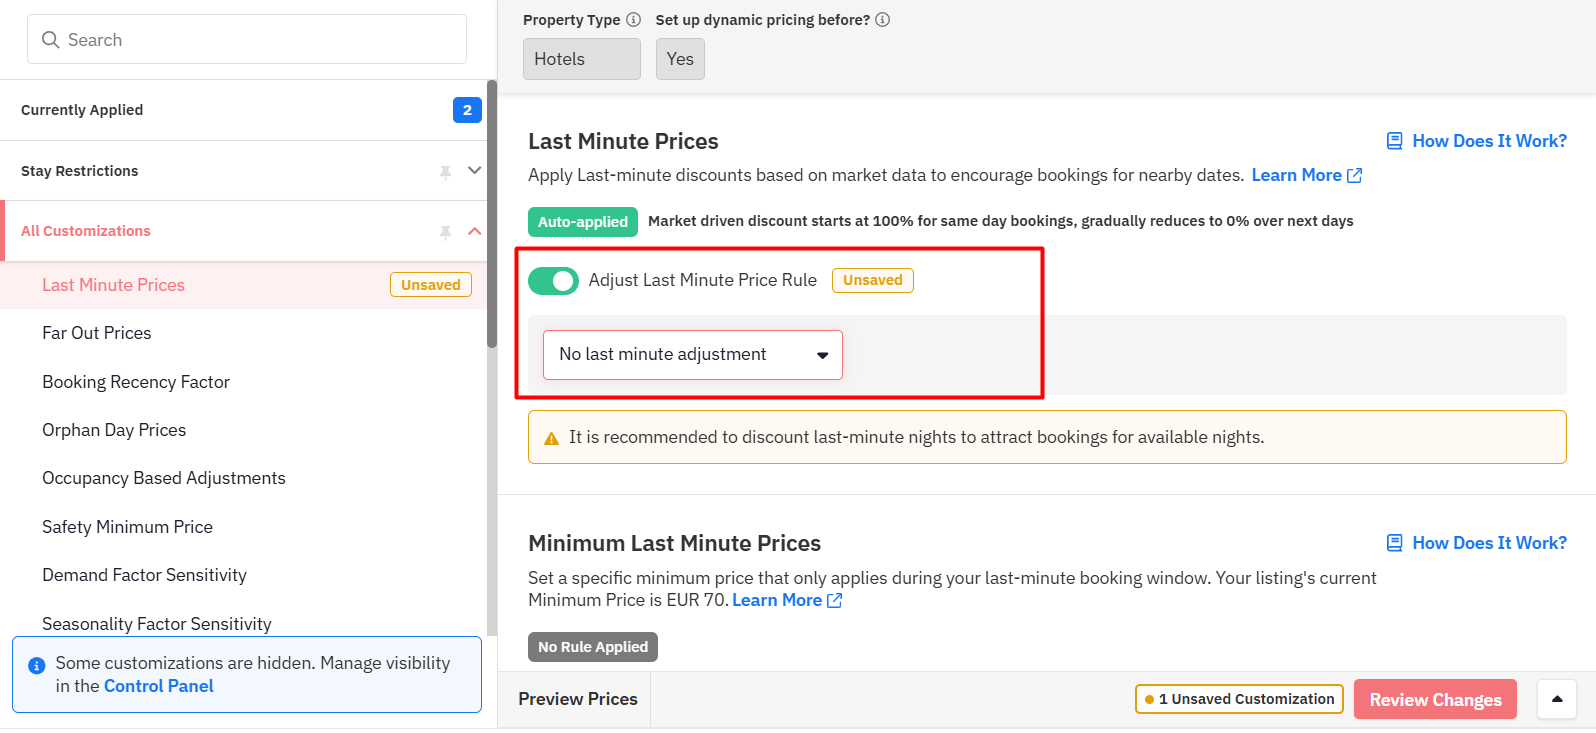
Task: Toggle the Adjust Last Minute Price Rule switch
Action: pos(553,281)
